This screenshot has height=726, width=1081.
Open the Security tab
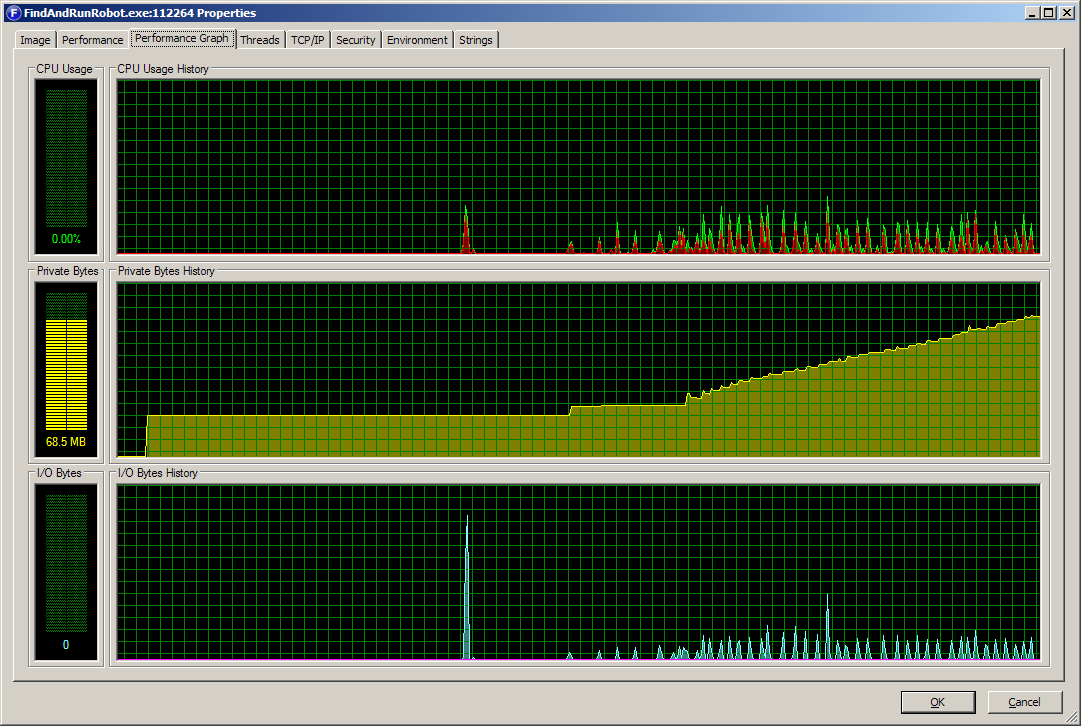click(x=355, y=40)
